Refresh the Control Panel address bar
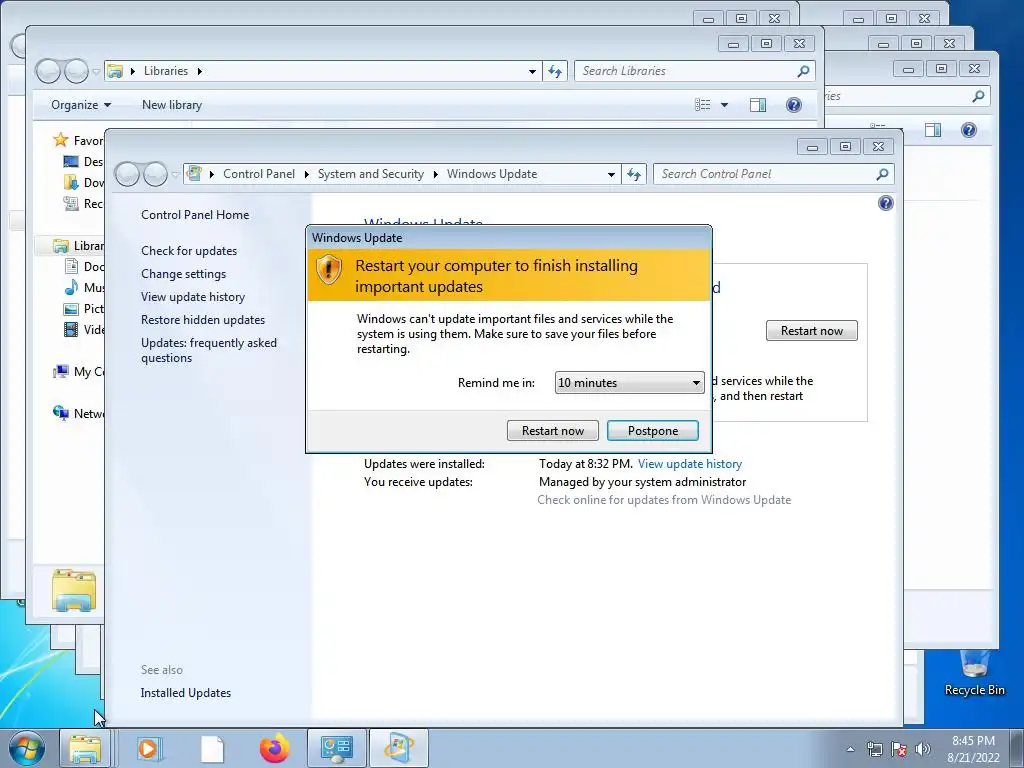 coord(633,174)
